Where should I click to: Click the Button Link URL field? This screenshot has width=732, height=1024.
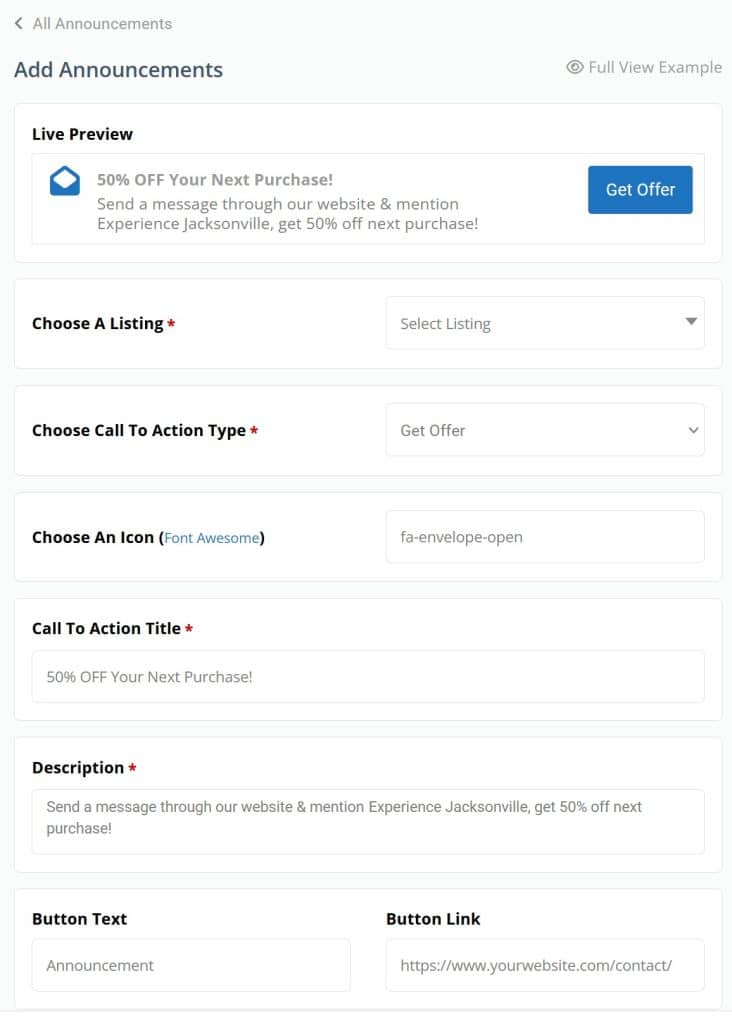tap(545, 965)
